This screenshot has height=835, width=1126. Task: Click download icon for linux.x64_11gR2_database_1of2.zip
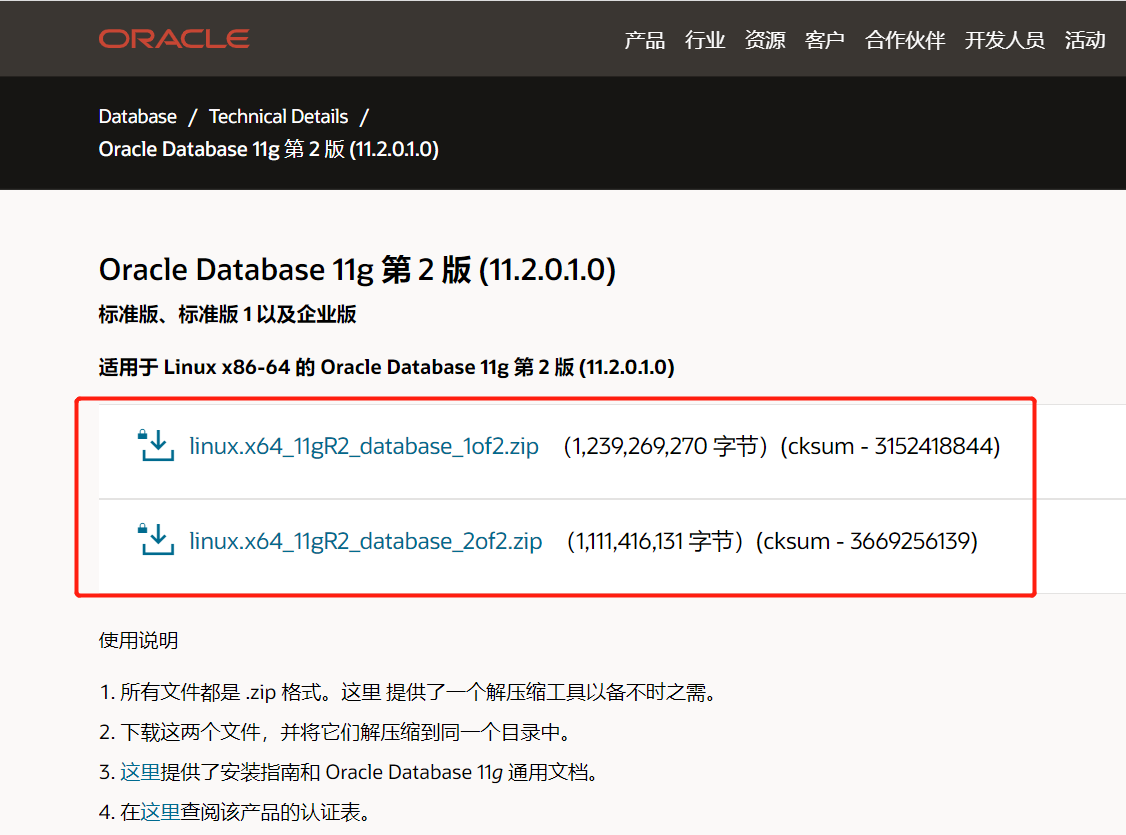point(156,445)
